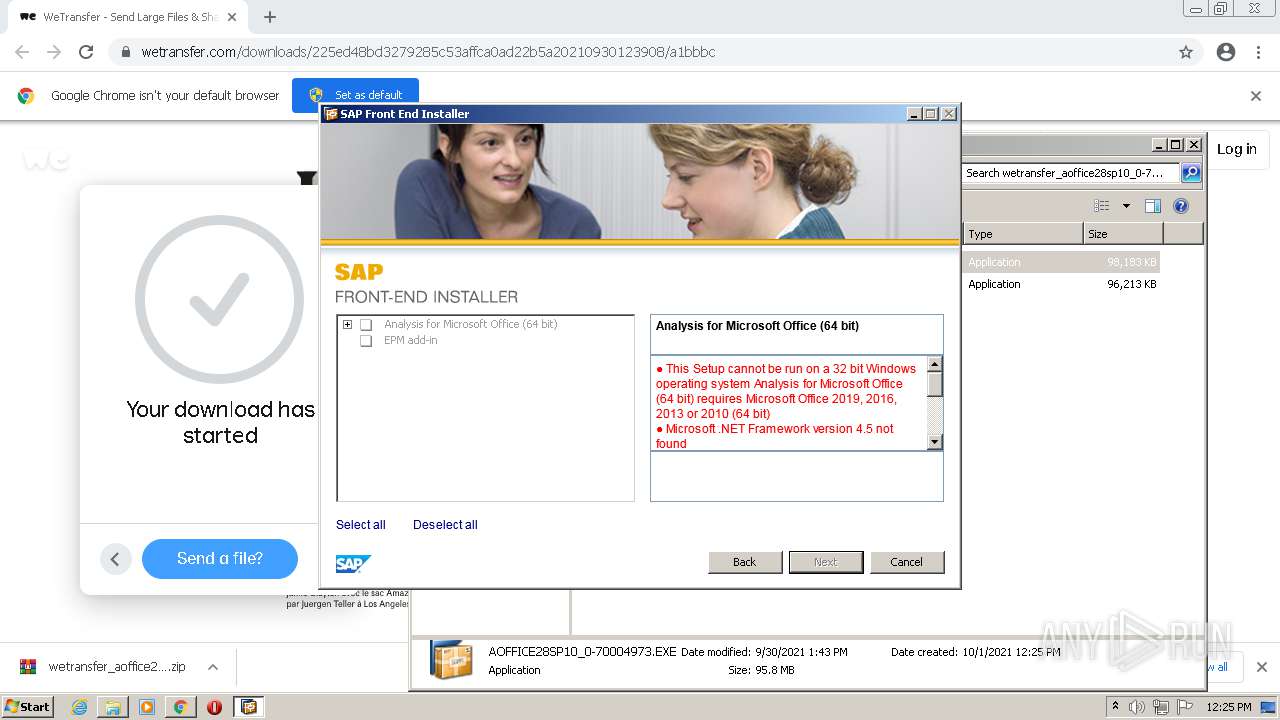Image resolution: width=1280 pixels, height=720 pixels.
Task: Click the search icon in Explorer window
Action: [1191, 173]
